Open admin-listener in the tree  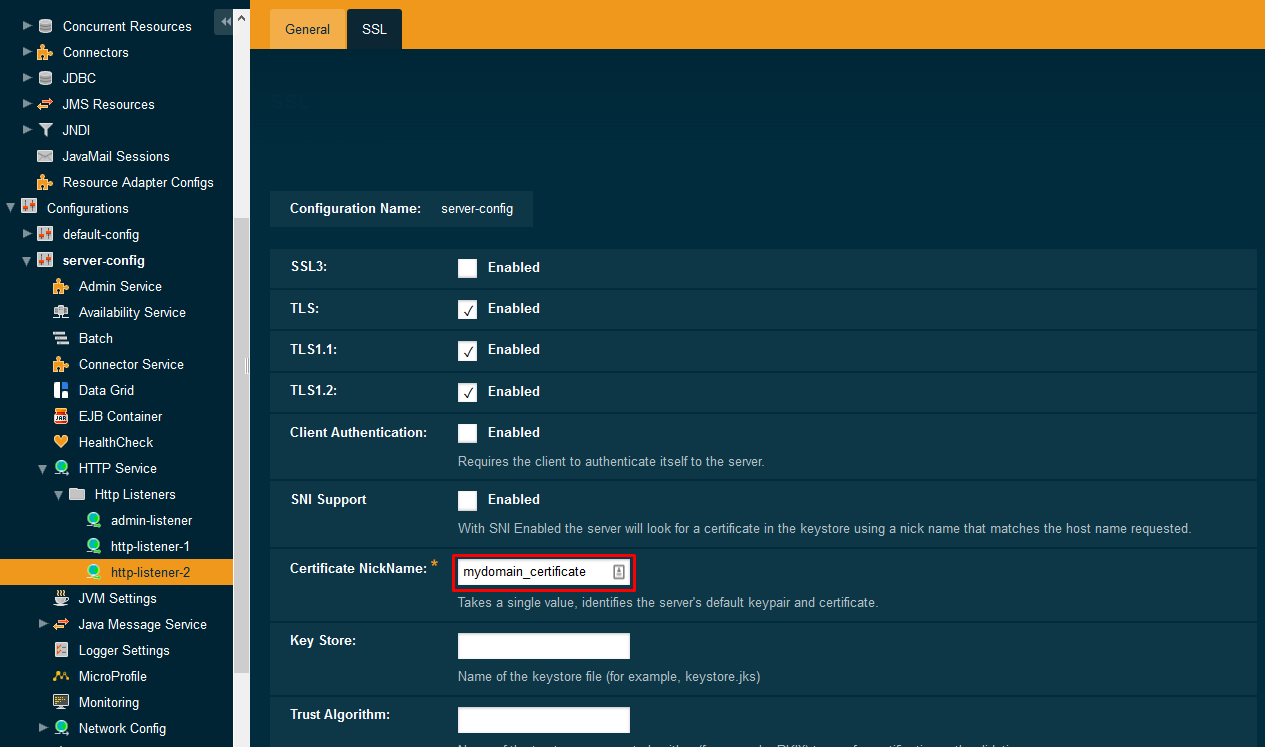[151, 520]
